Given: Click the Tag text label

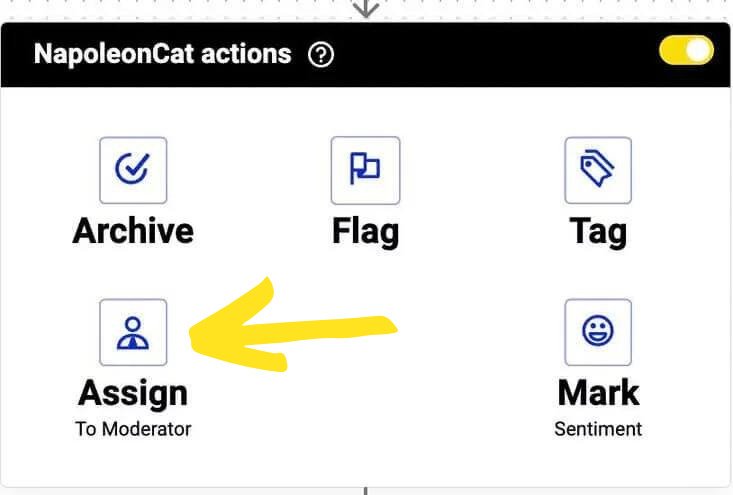Looking at the screenshot, I should 598,231.
